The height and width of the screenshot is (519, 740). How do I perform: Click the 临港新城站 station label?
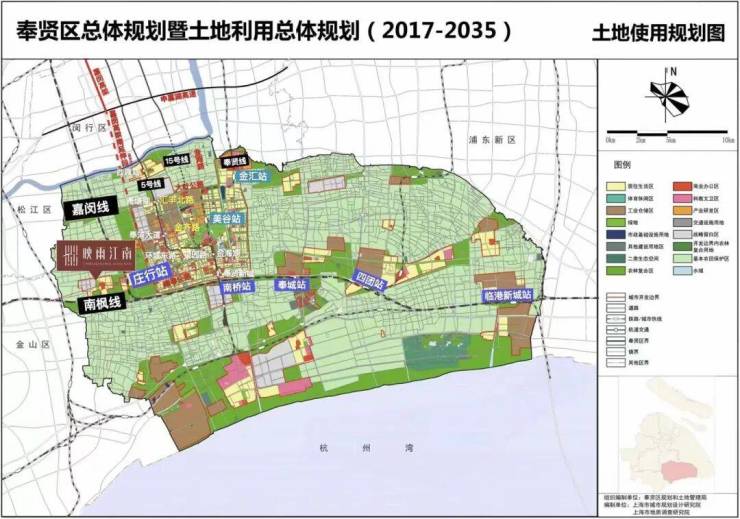[507, 296]
